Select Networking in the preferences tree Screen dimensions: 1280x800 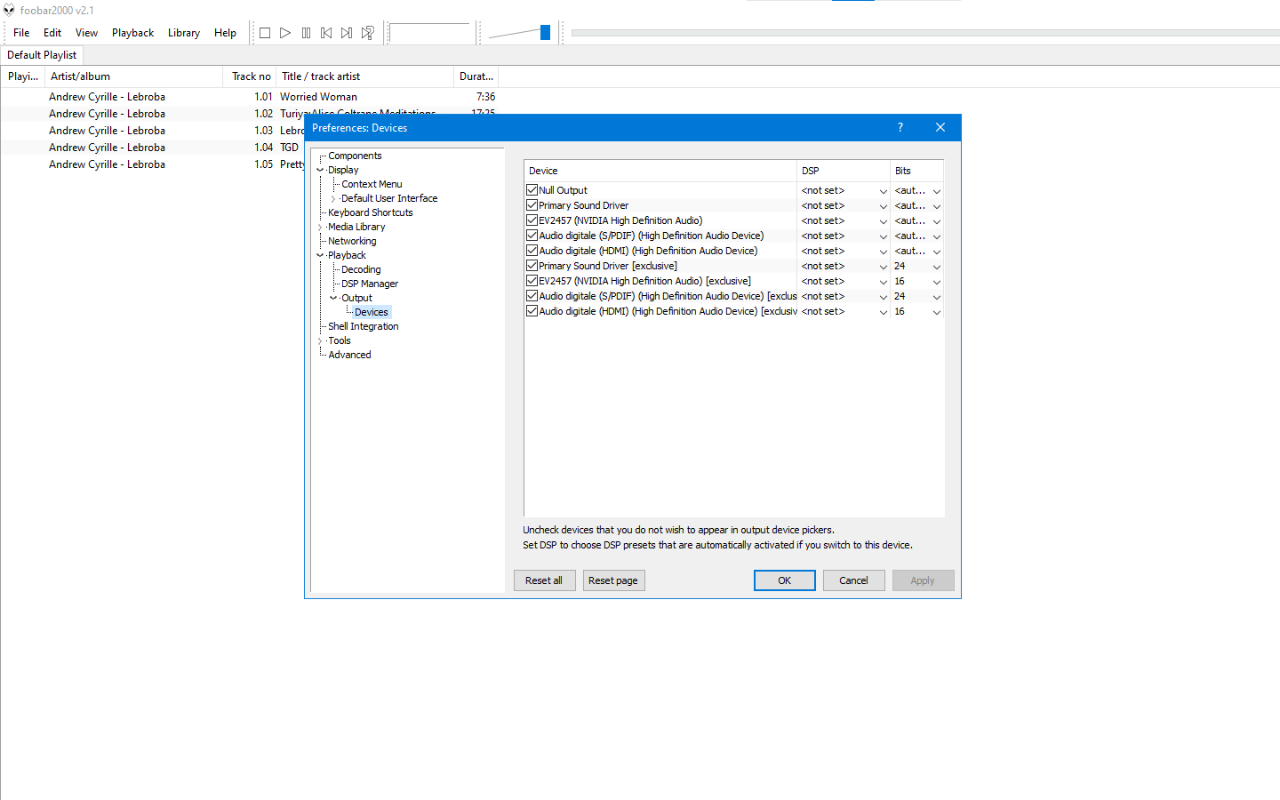[x=352, y=241]
